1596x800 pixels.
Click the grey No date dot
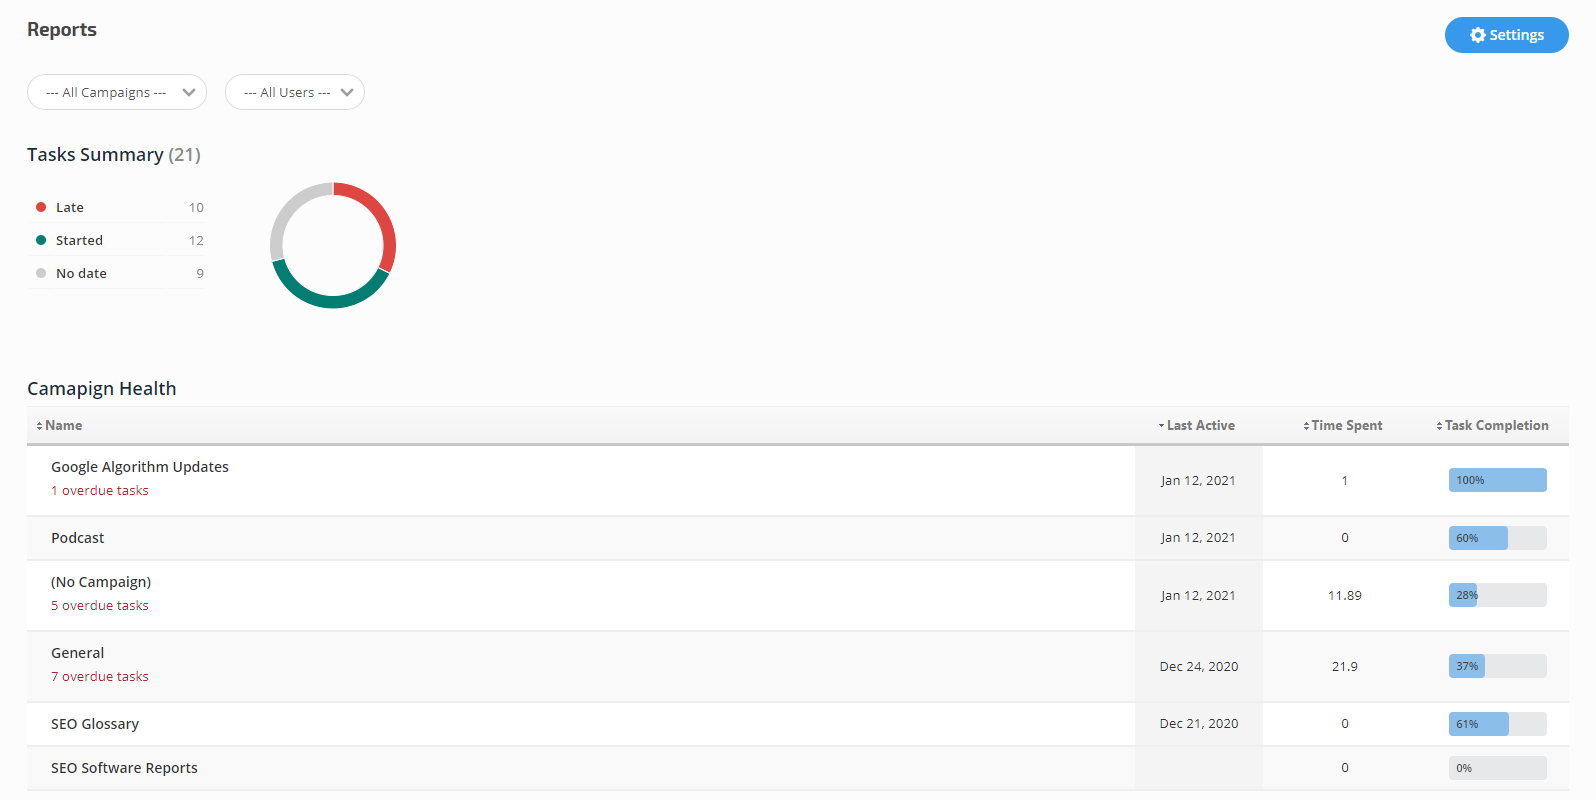(41, 273)
